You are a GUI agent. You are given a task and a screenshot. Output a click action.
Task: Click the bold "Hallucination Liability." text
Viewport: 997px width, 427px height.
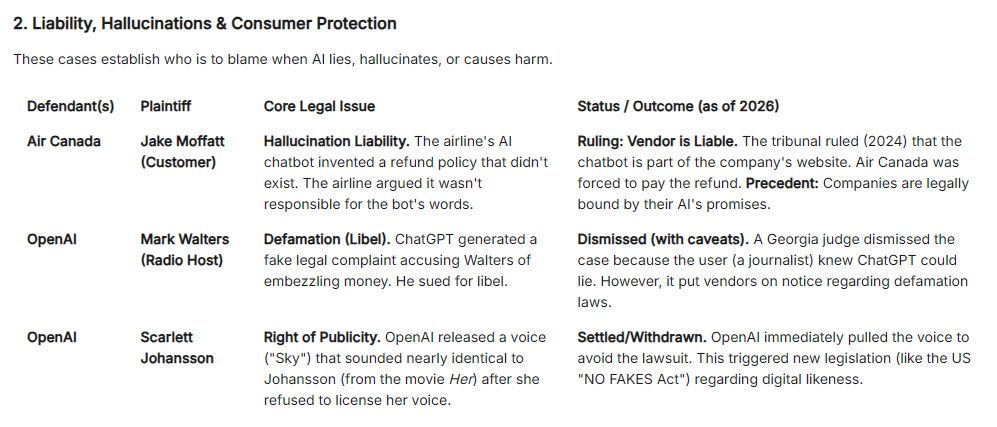pos(336,141)
